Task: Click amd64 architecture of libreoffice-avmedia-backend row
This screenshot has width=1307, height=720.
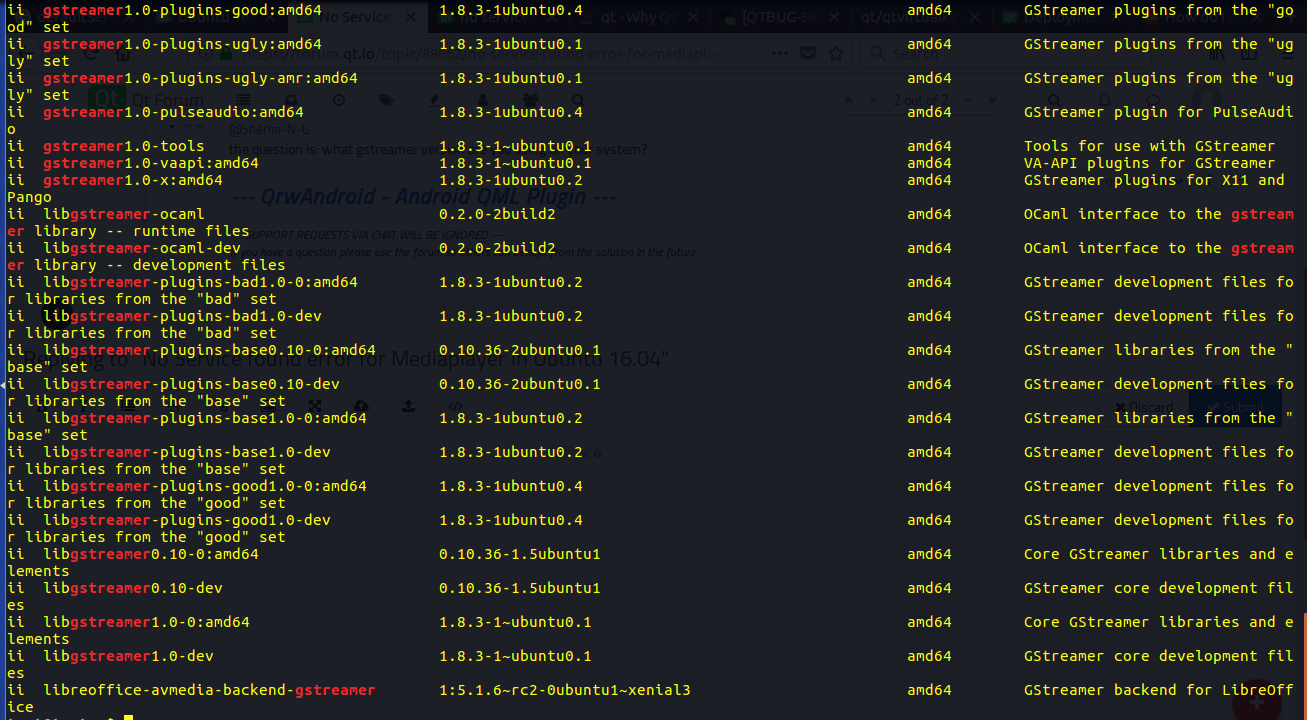Action: [929, 690]
